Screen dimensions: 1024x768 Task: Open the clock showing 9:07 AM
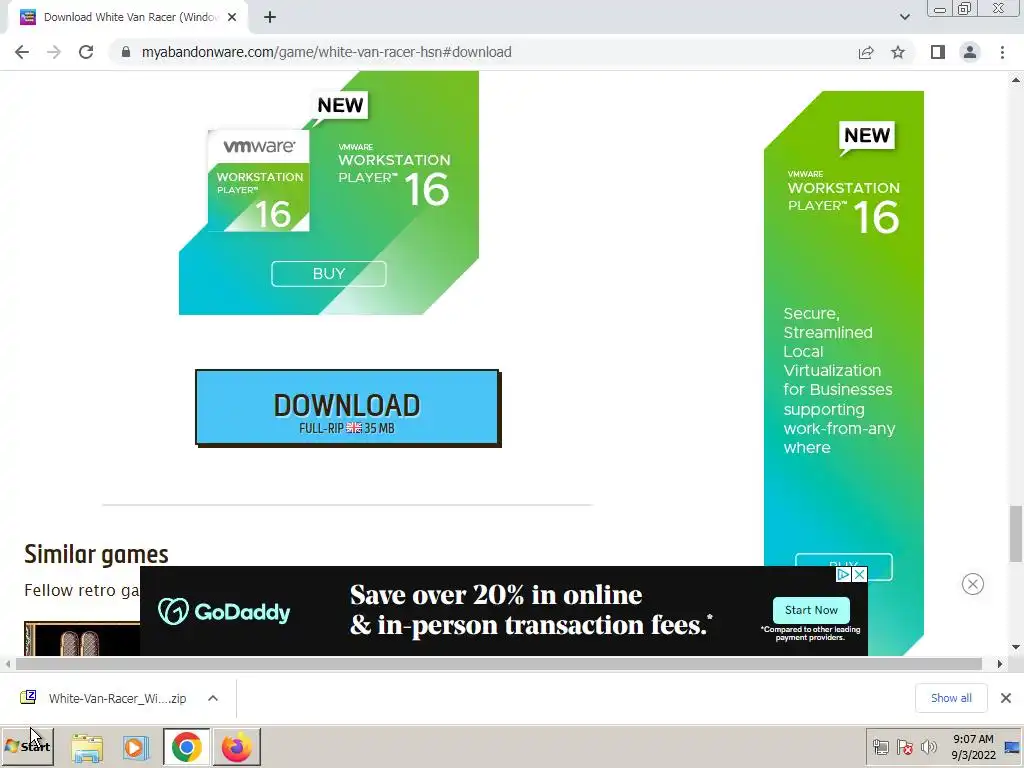[x=973, y=746]
